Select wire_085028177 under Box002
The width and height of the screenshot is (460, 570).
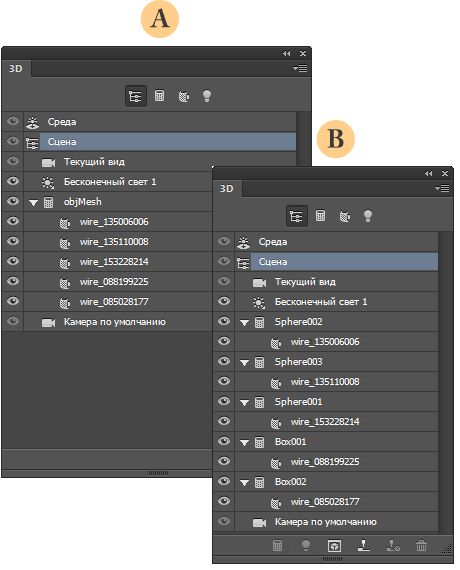pos(336,502)
